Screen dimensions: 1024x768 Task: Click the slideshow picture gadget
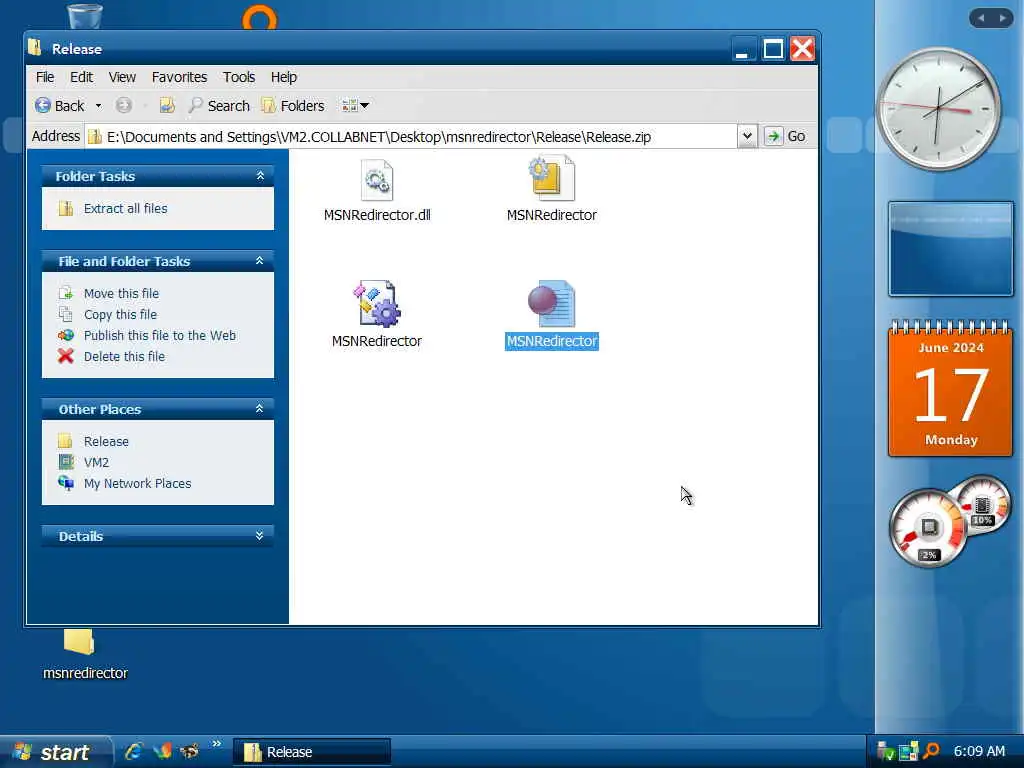pyautogui.click(x=951, y=249)
